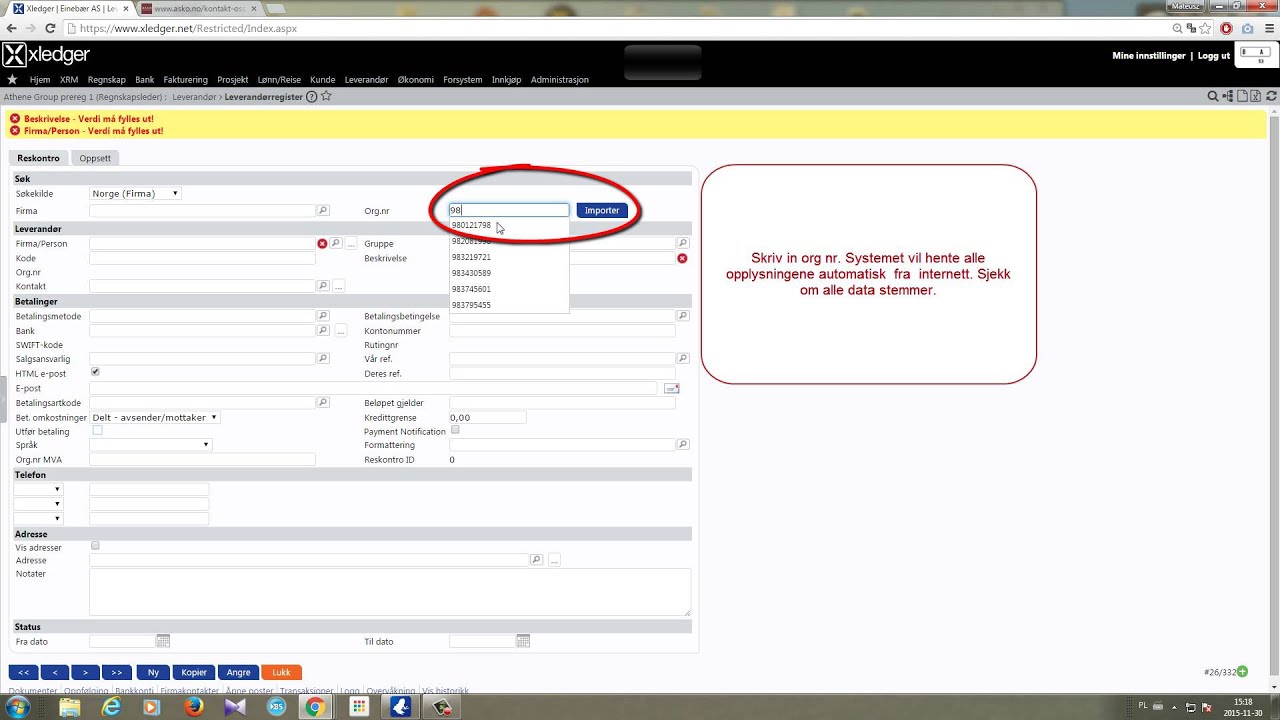
Task: Click the hierarchy tree icon in the toolbar
Action: 1228,97
